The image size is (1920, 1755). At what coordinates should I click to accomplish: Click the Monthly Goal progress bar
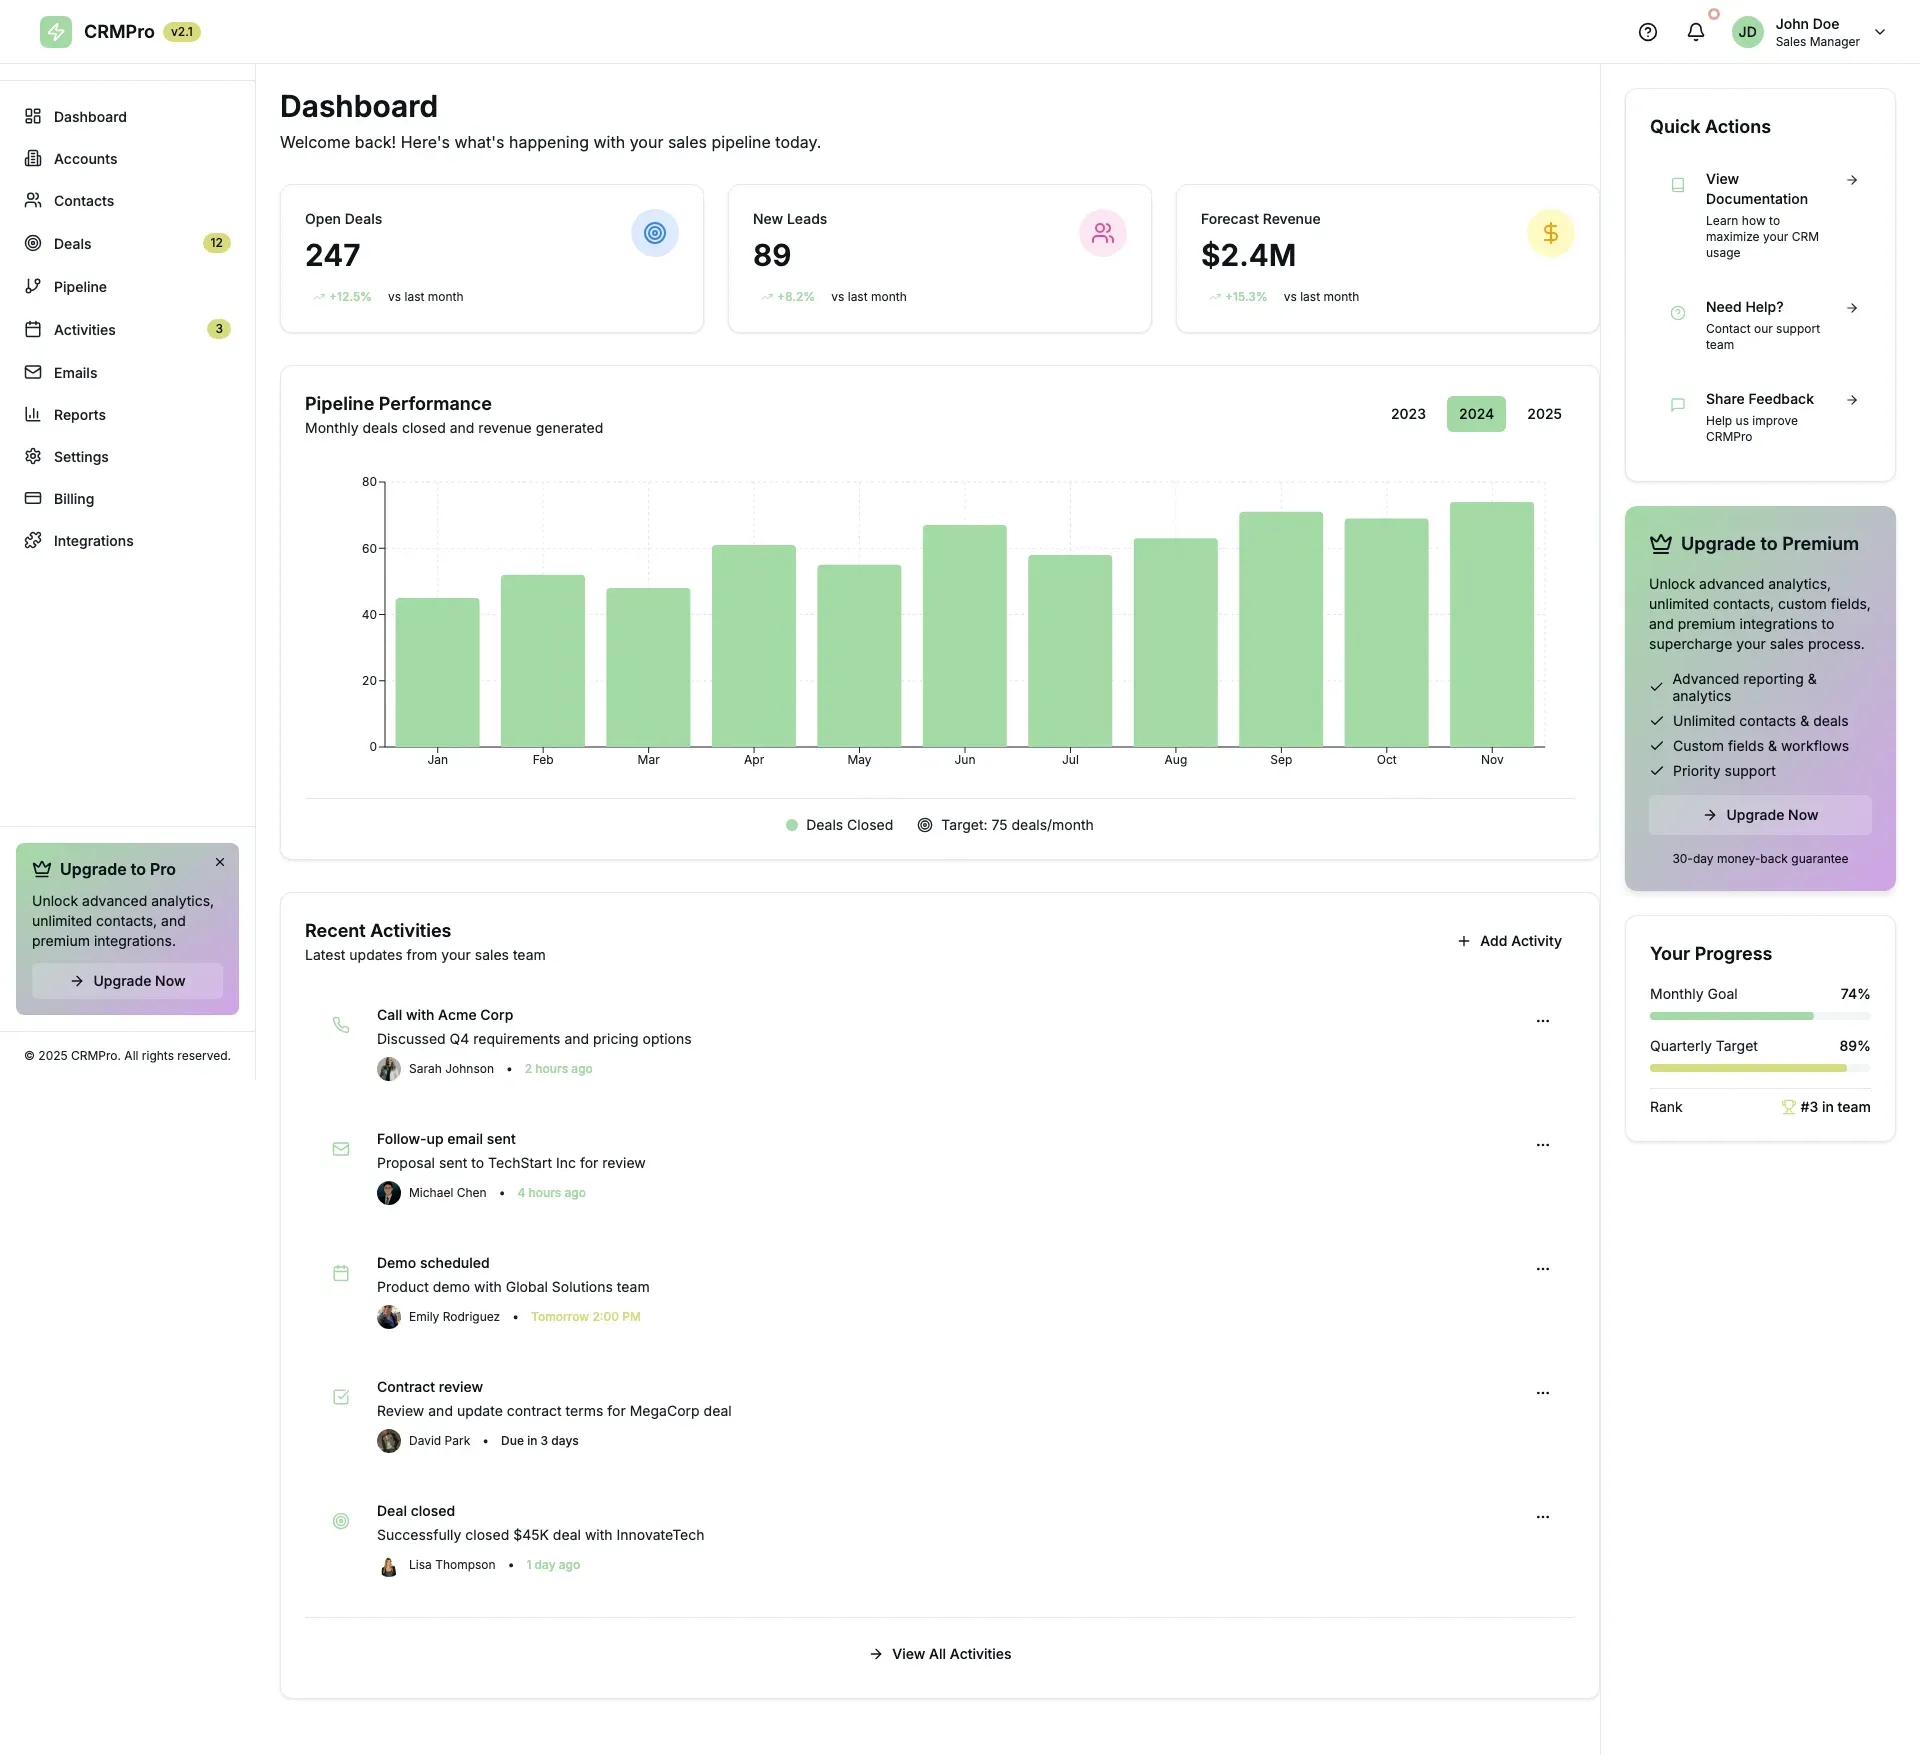1759,1016
